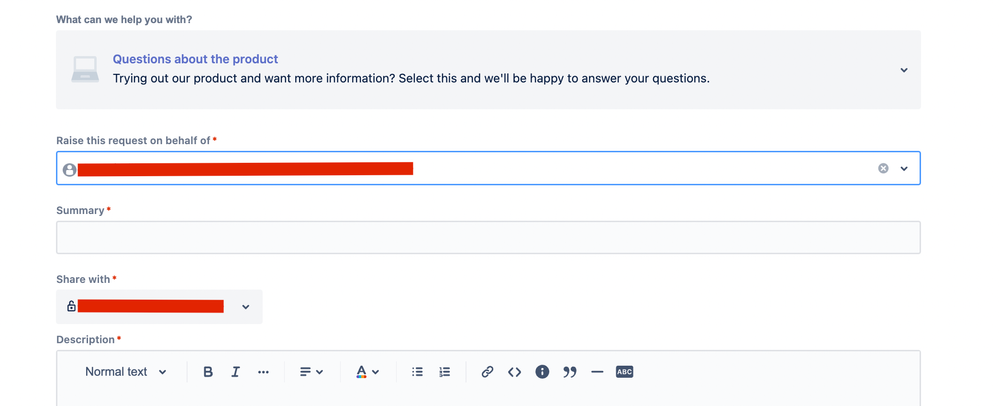Viewport: 999px width, 406px height.
Task: Insert a code snippet
Action: 515,372
